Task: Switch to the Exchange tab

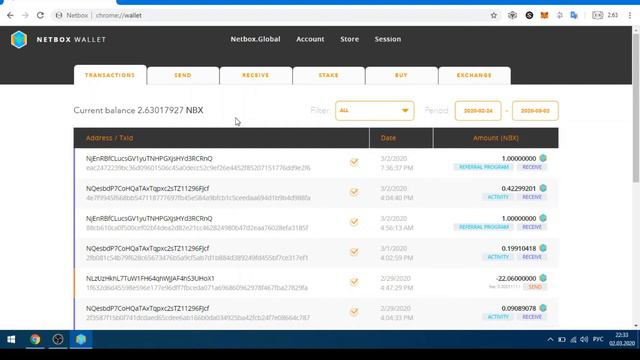Action: coord(474,76)
